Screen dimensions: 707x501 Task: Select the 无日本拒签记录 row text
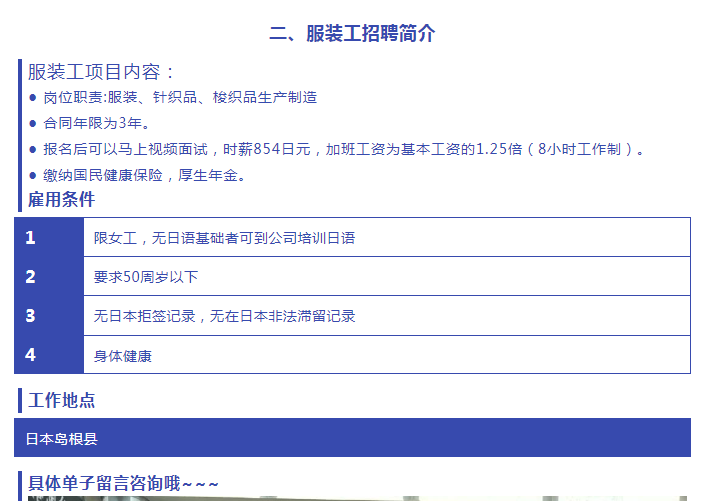(224, 316)
